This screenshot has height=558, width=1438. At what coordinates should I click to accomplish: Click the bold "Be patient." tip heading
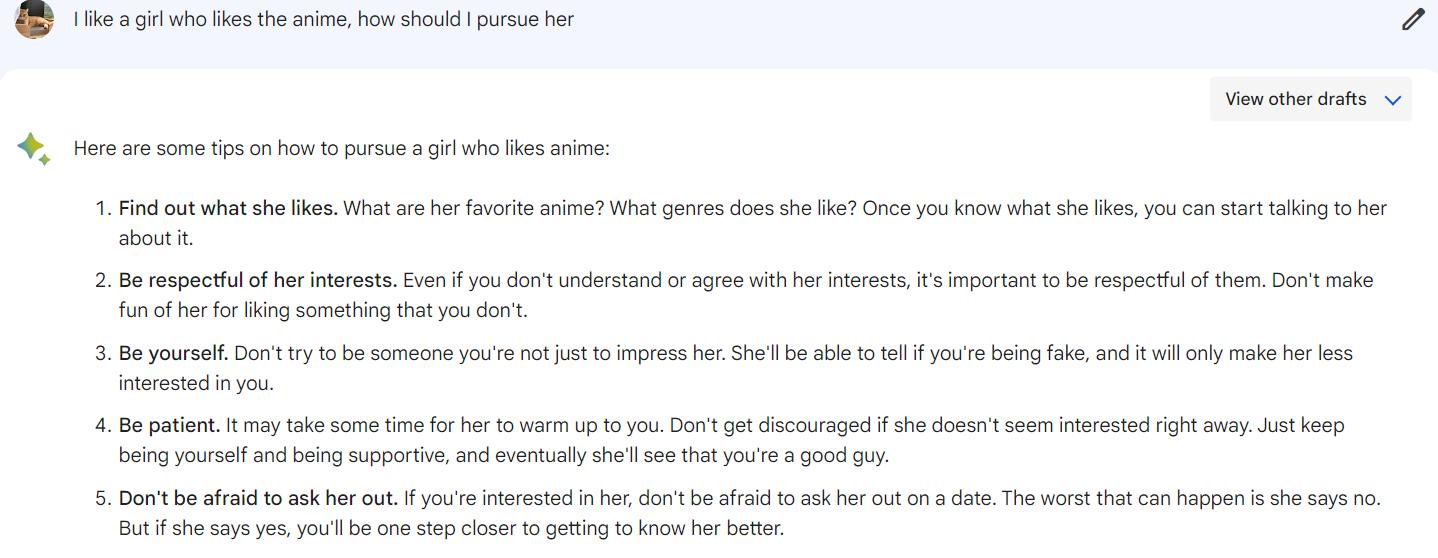point(170,425)
